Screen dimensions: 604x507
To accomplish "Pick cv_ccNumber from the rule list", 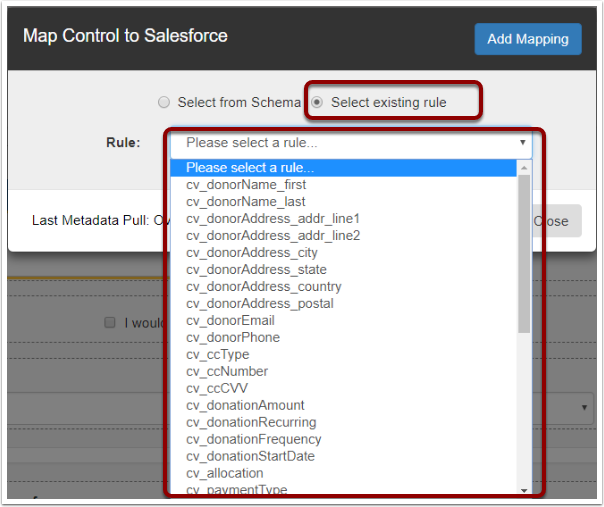I will point(343,371).
